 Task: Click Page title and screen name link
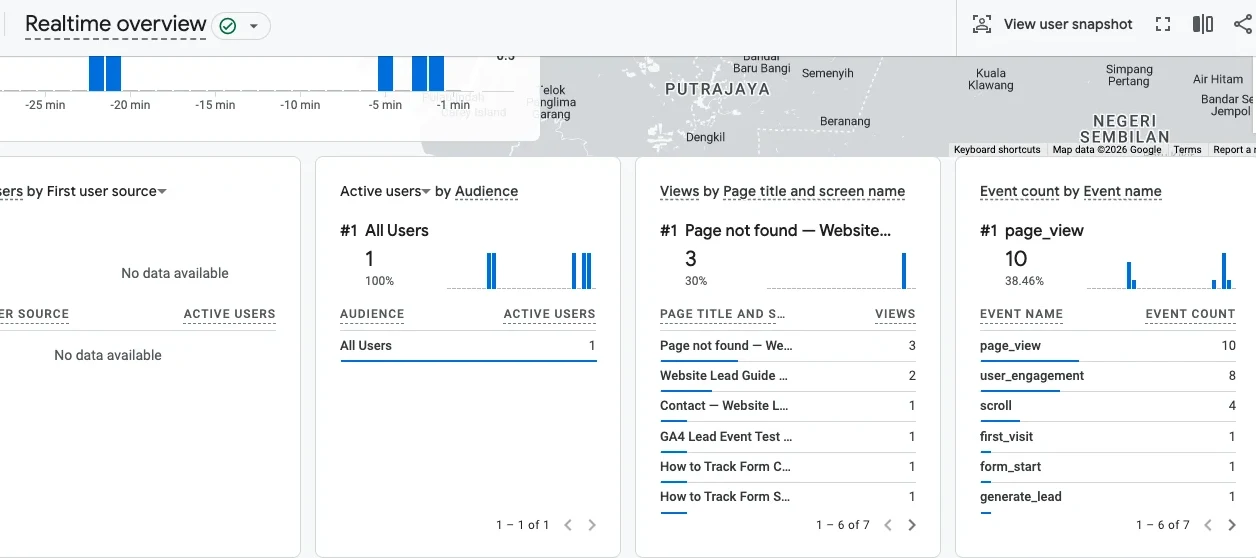(814, 191)
